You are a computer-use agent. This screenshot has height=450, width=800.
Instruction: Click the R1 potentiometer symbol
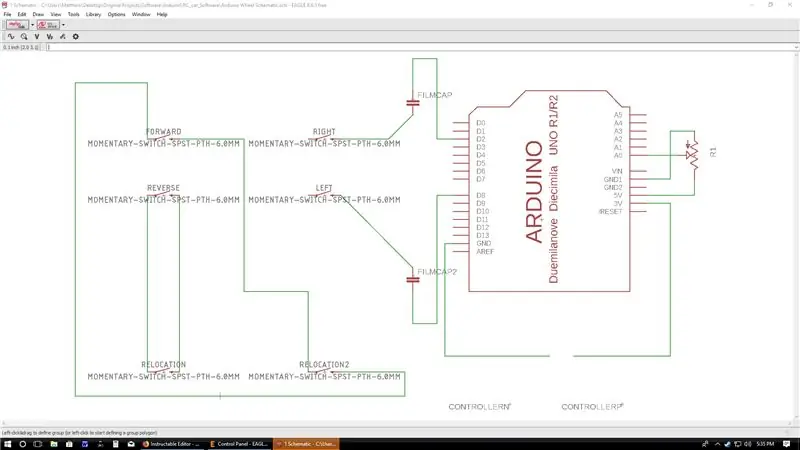coord(693,155)
